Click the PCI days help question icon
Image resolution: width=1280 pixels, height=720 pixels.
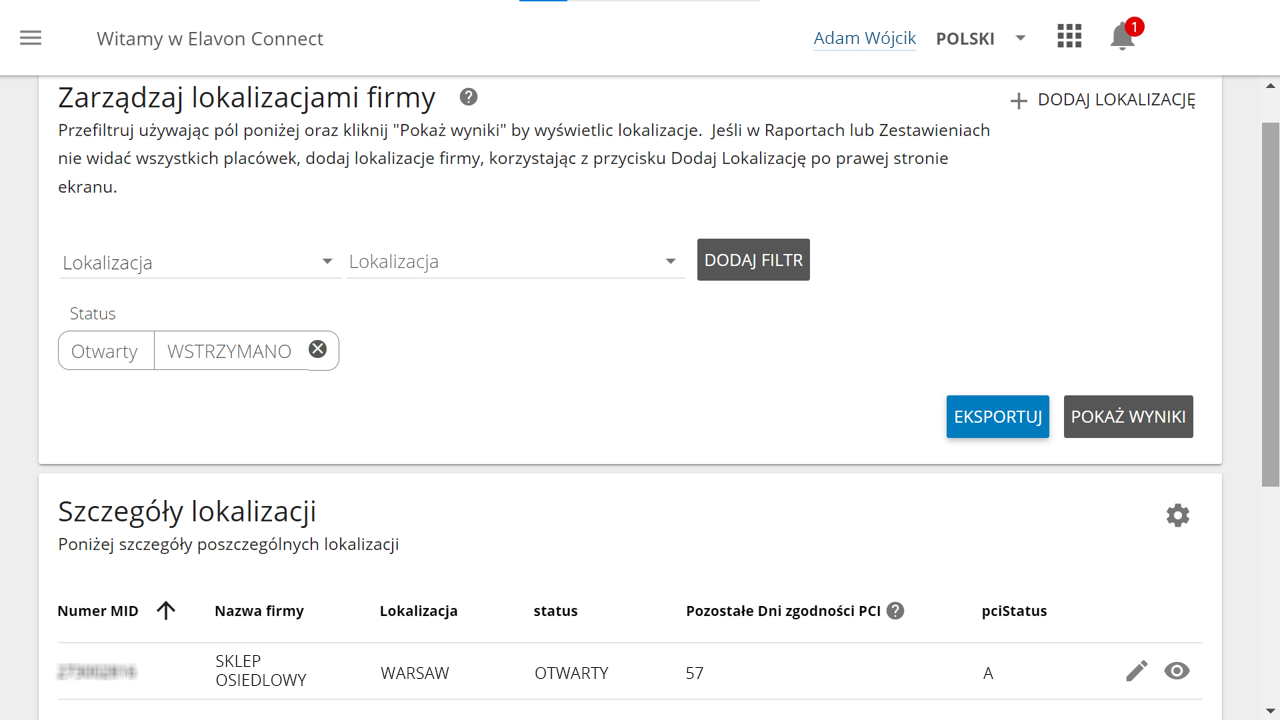tap(895, 610)
